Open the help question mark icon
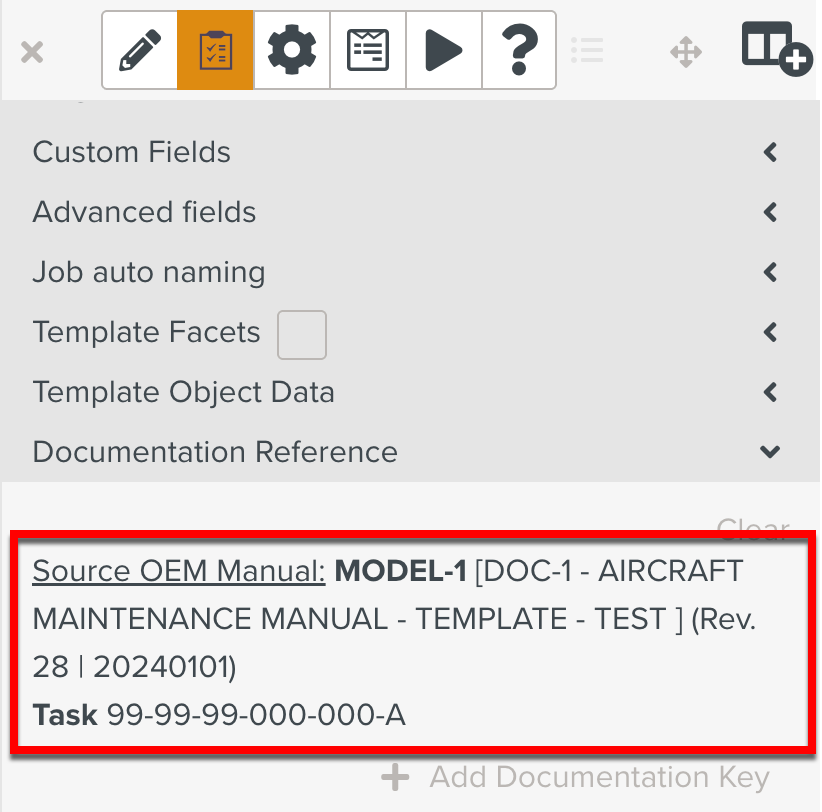The height and width of the screenshot is (812, 822). [x=519, y=49]
